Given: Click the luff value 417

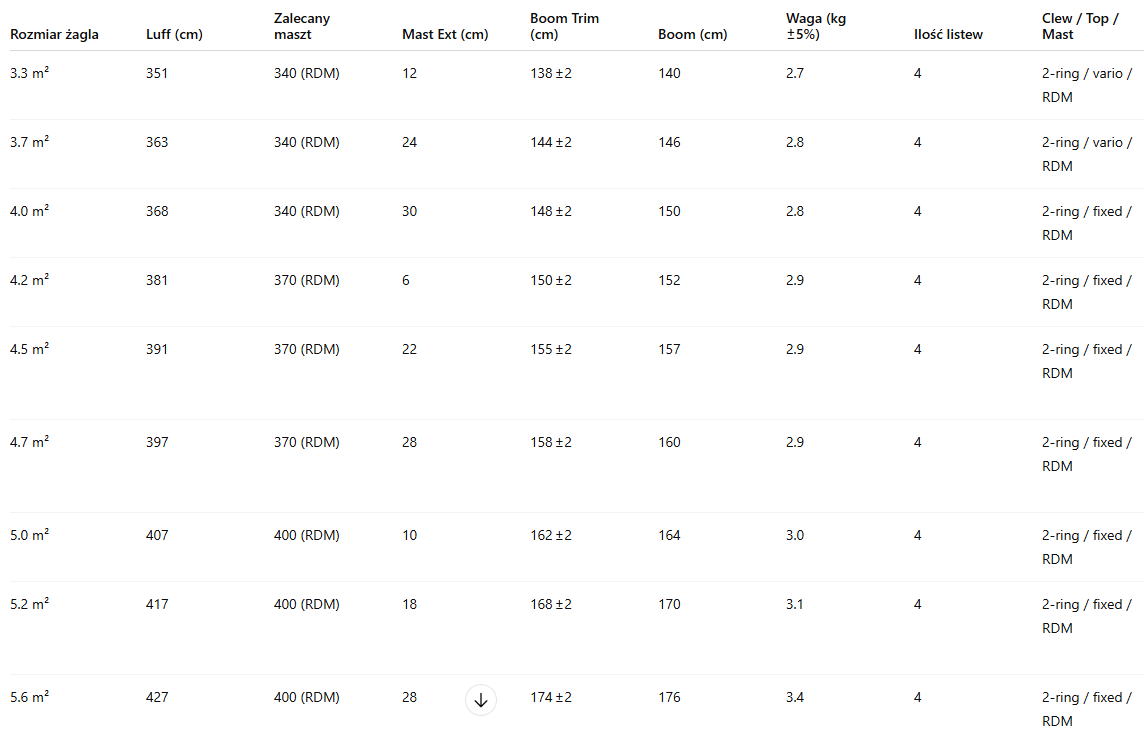Looking at the screenshot, I should tap(157, 605).
